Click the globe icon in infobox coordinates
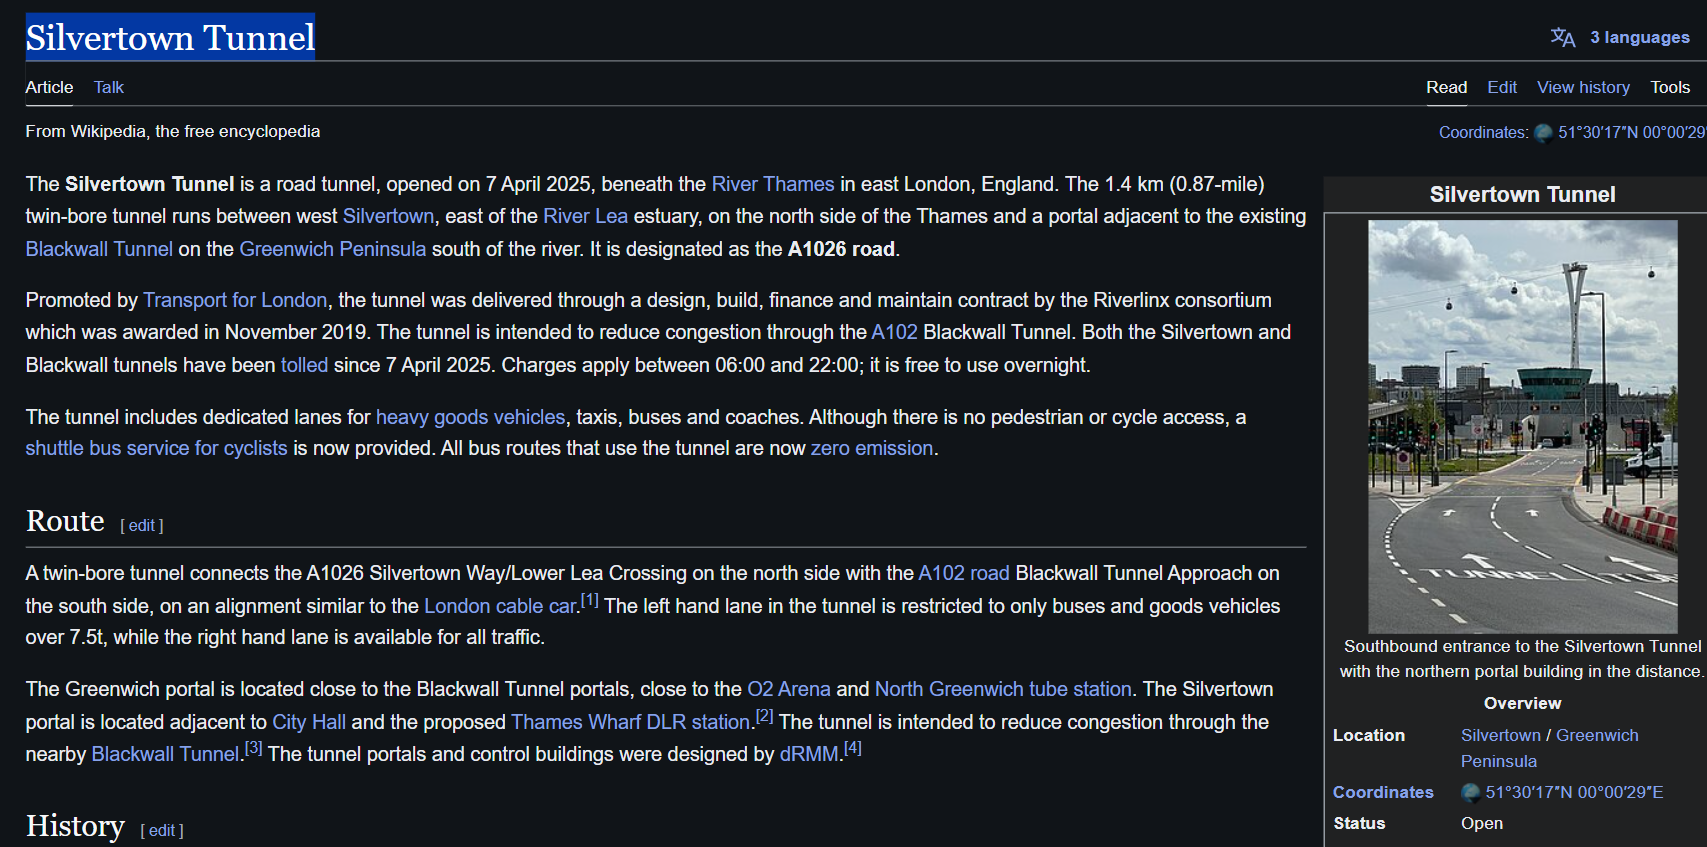 [x=1470, y=793]
